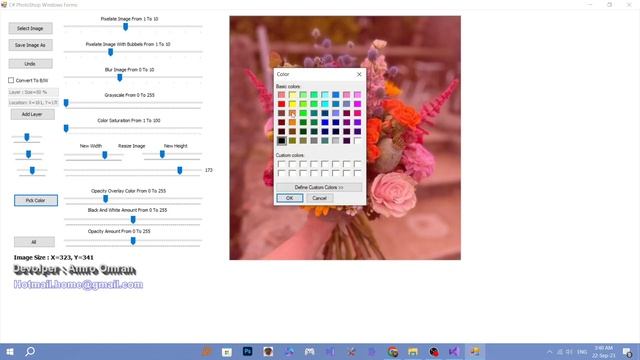Image resolution: width=640 pixels, height=360 pixels.
Task: Switch to Visual Studio in the taskbar
Action: [x=454, y=351]
